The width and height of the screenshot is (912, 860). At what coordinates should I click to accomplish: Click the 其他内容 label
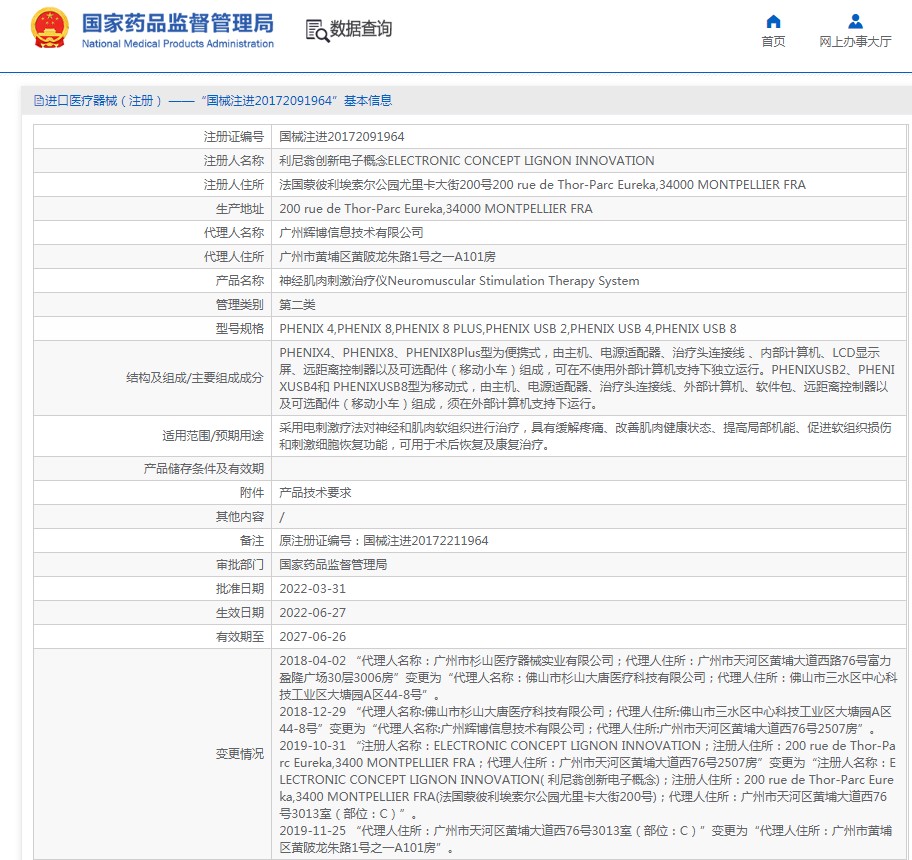pos(240,517)
